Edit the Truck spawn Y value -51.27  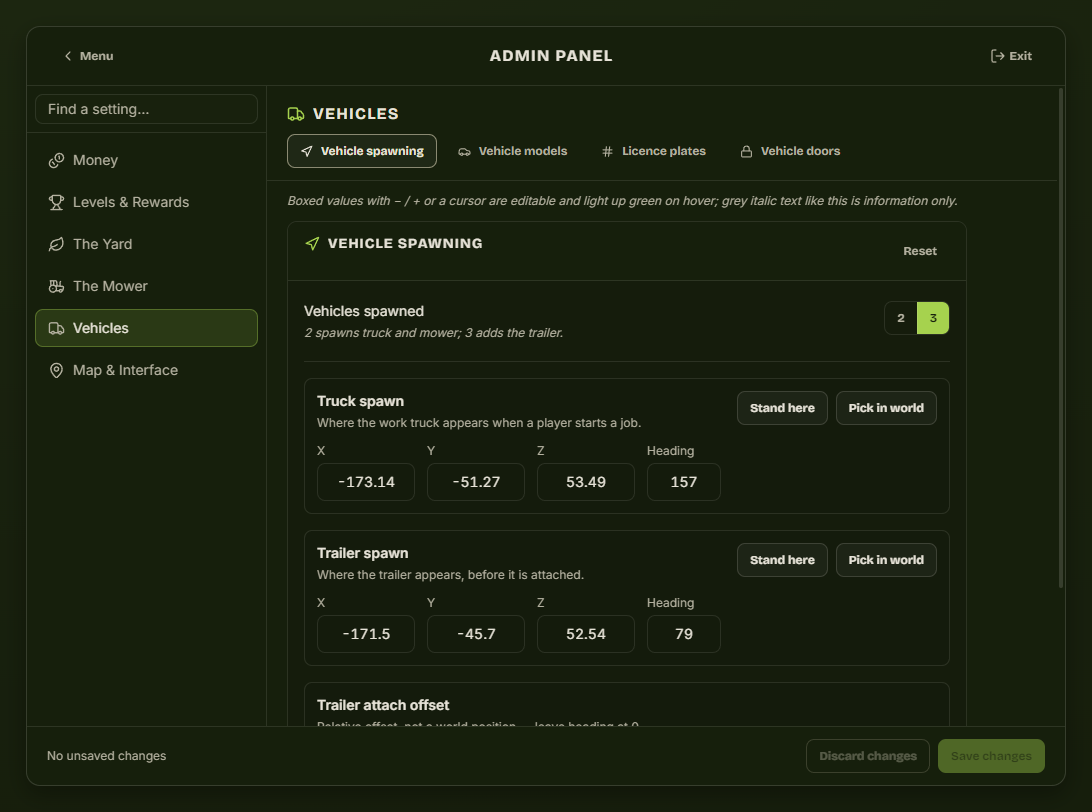[476, 482]
